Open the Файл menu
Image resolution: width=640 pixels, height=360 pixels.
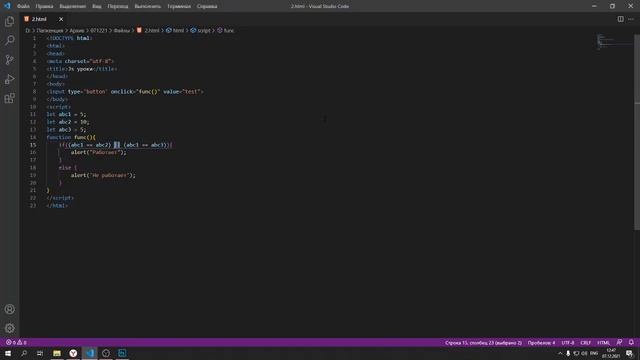click(x=23, y=6)
